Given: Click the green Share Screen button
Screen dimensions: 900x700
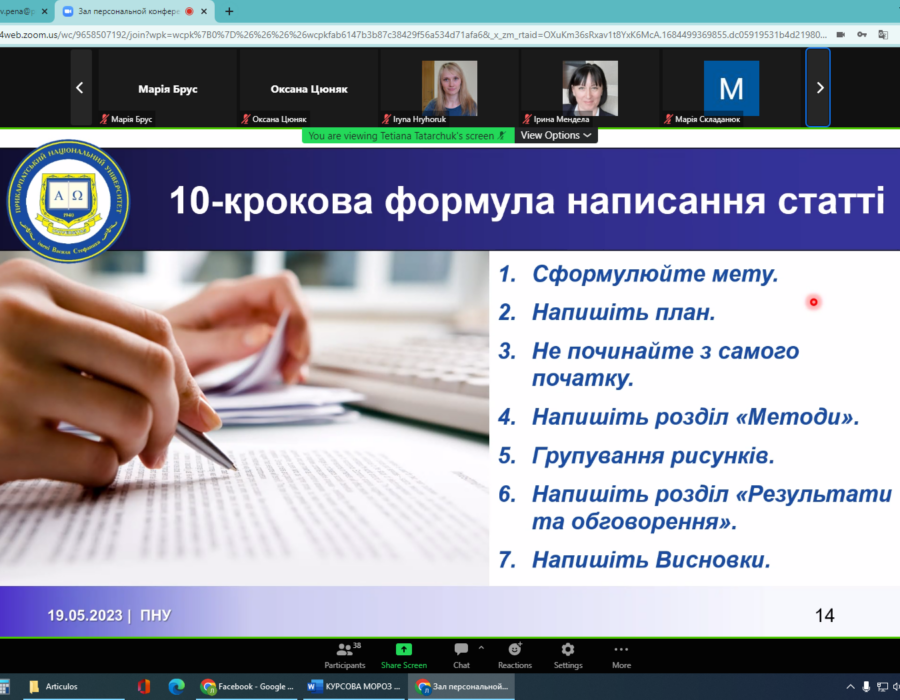Looking at the screenshot, I should tap(403, 655).
